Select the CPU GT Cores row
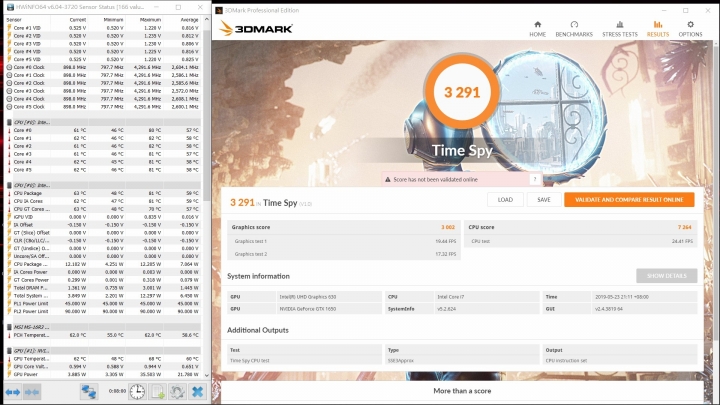This screenshot has height=405, width=720. point(103,209)
